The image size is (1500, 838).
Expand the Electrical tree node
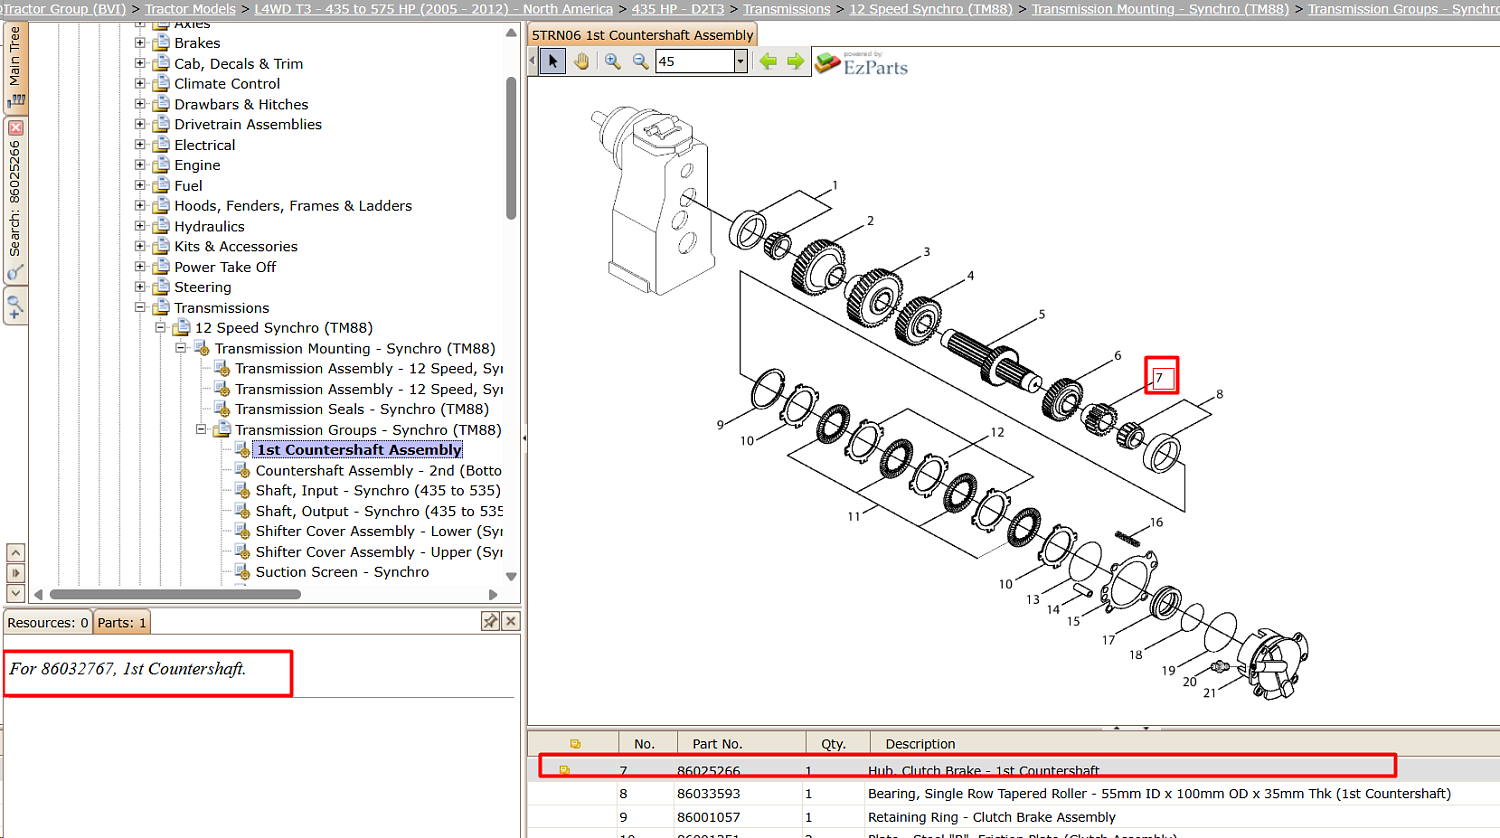click(x=140, y=144)
